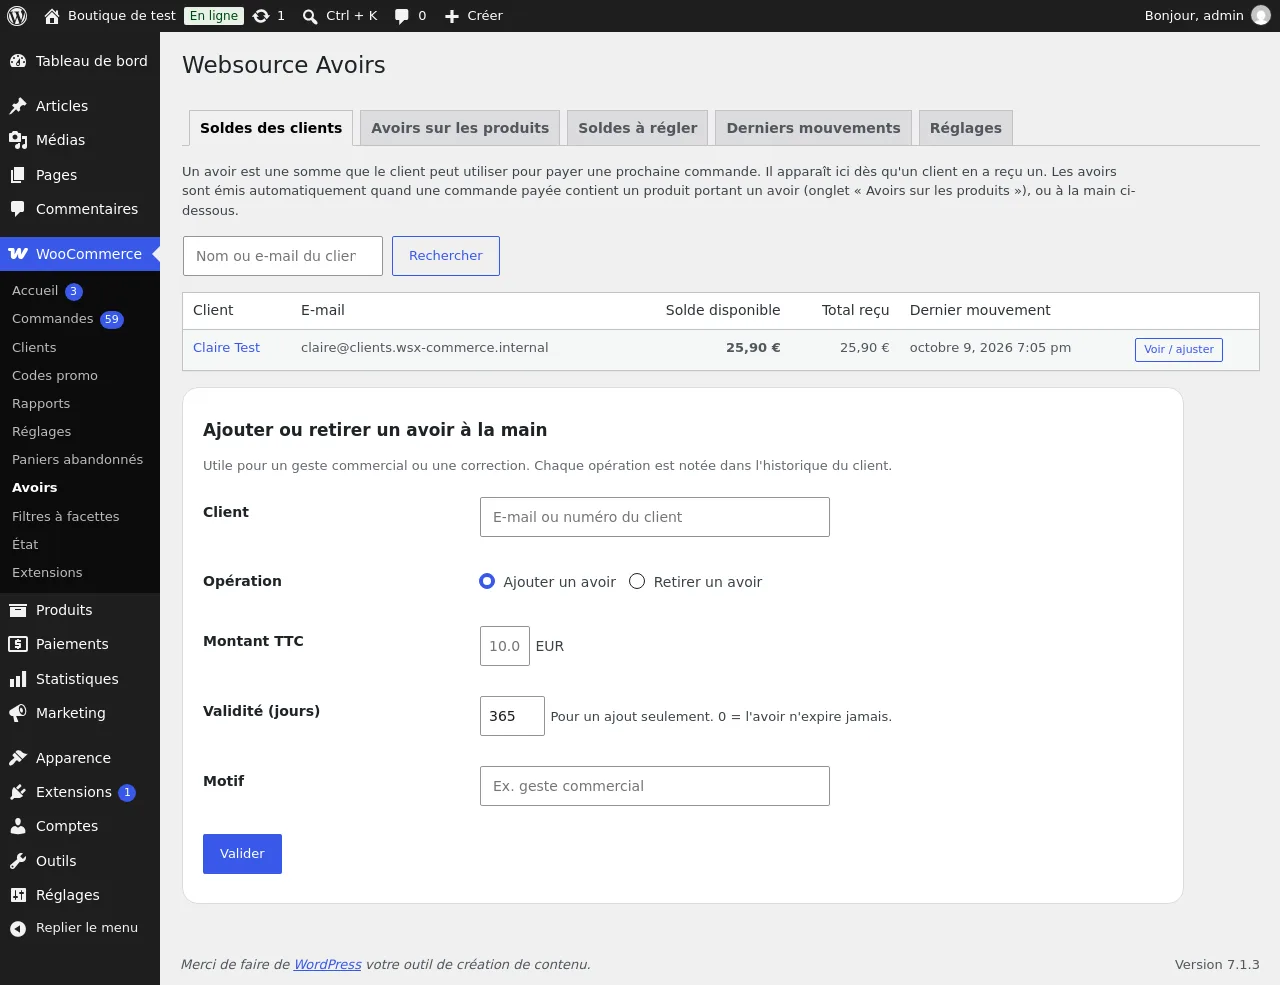Open the comments bubble icon in admin bar

(x=402, y=16)
